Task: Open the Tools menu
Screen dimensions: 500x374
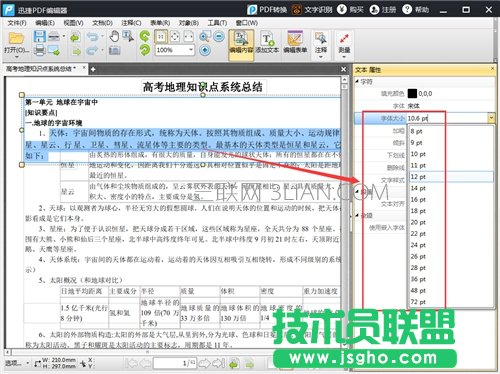Action: [x=217, y=23]
